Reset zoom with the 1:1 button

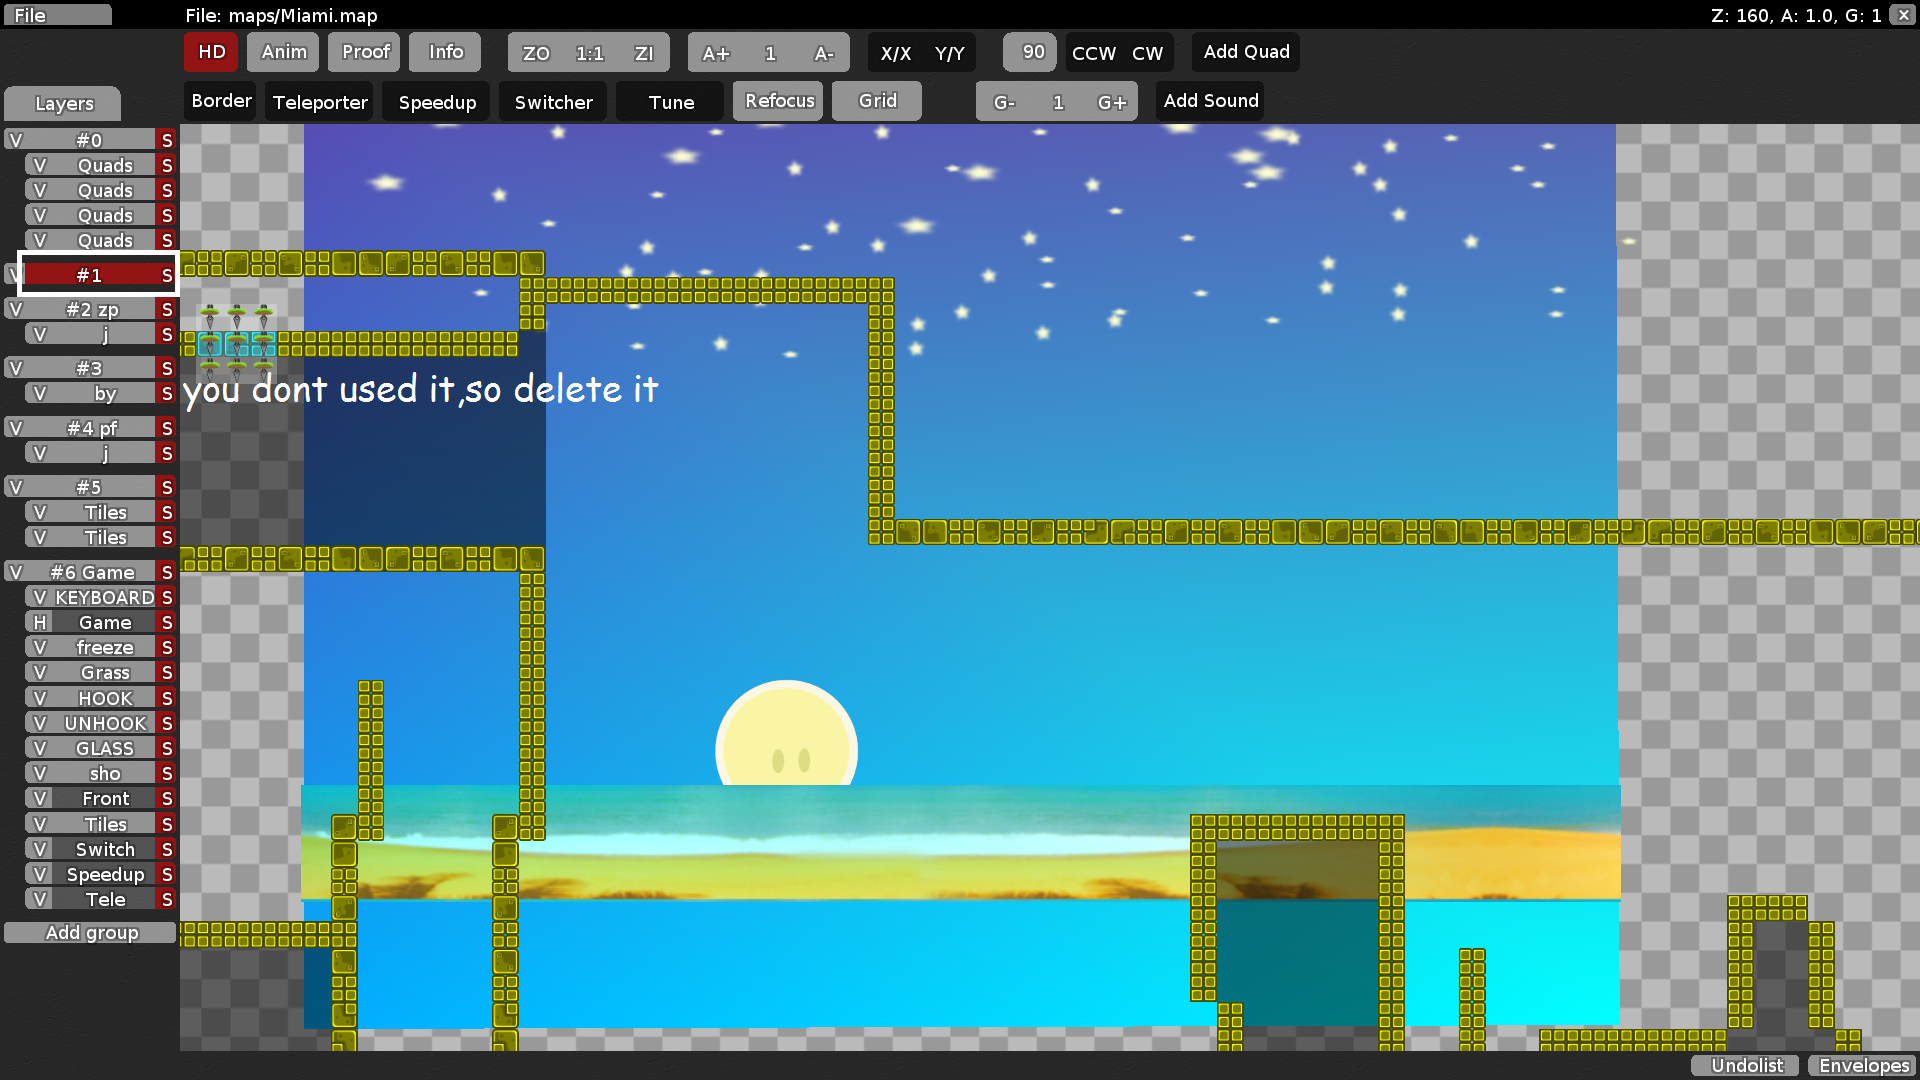pos(590,53)
